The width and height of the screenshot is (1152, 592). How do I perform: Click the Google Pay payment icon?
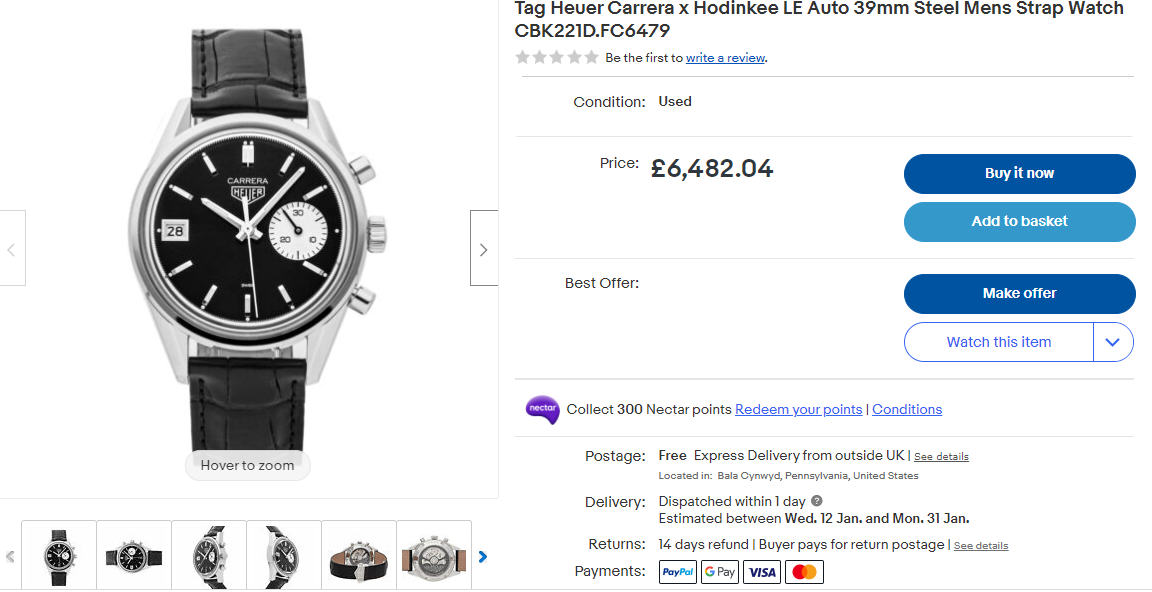point(720,572)
